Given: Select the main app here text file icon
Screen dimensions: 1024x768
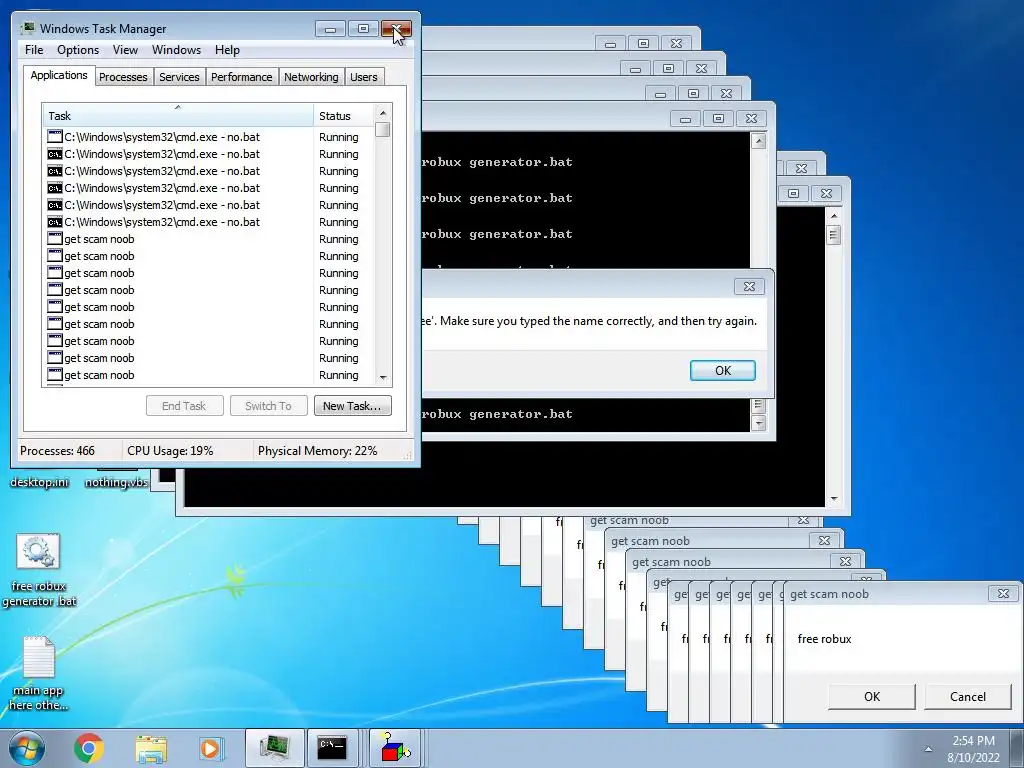Looking at the screenshot, I should [x=39, y=673].
